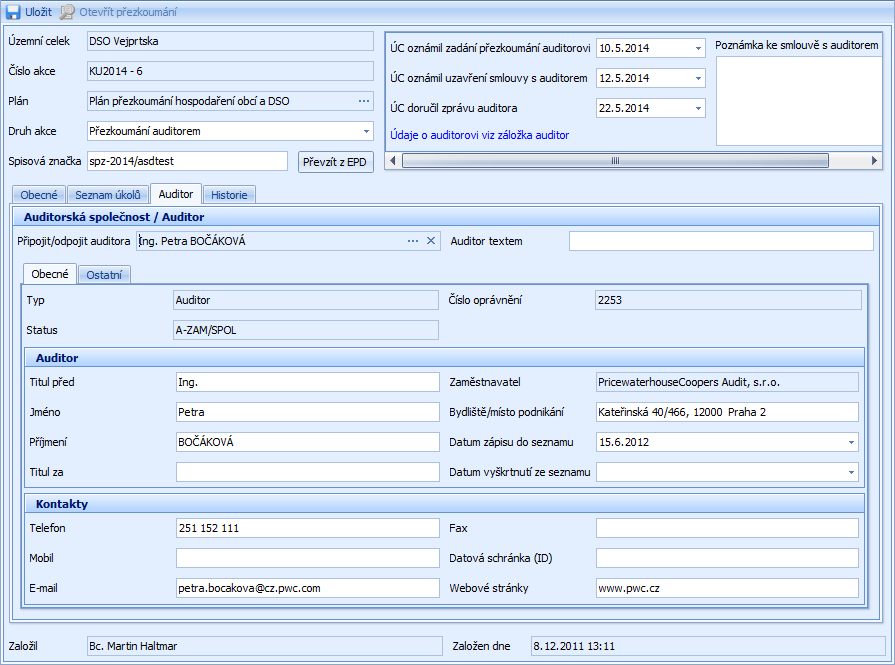
Task: Clear attached auditor with the X icon
Action: point(431,241)
